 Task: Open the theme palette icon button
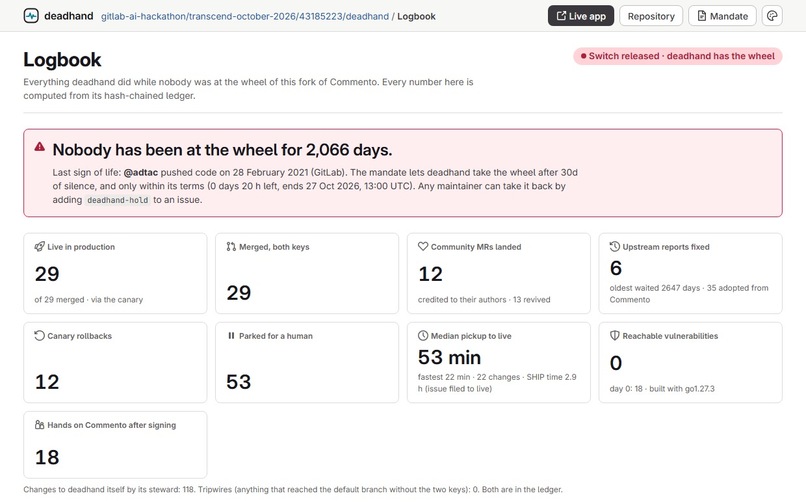point(772,16)
